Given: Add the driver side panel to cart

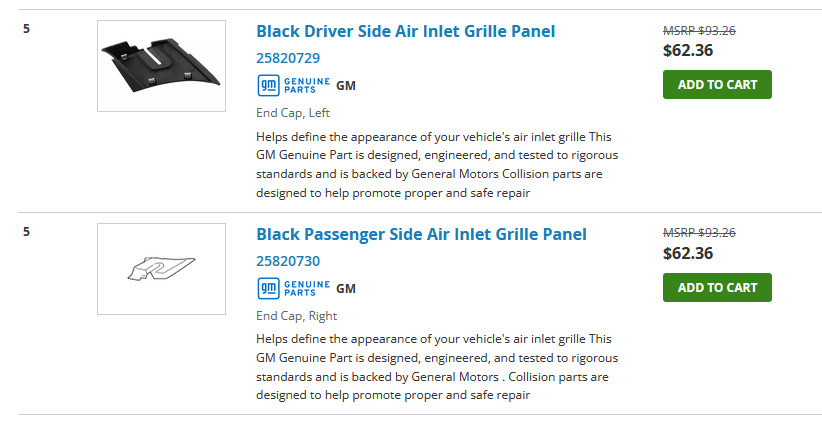Looking at the screenshot, I should pos(717,84).
